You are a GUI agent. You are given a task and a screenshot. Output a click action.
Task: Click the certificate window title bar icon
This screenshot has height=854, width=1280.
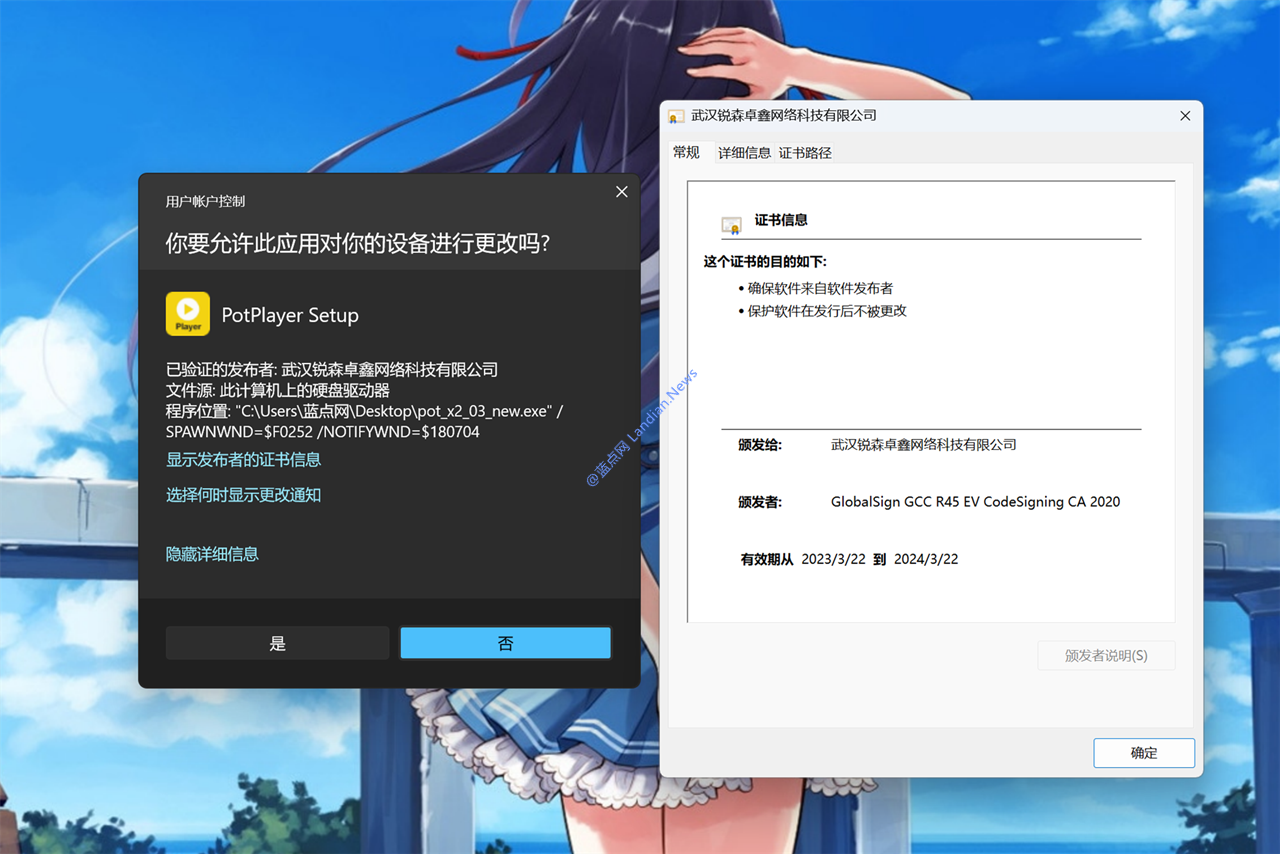(x=677, y=116)
